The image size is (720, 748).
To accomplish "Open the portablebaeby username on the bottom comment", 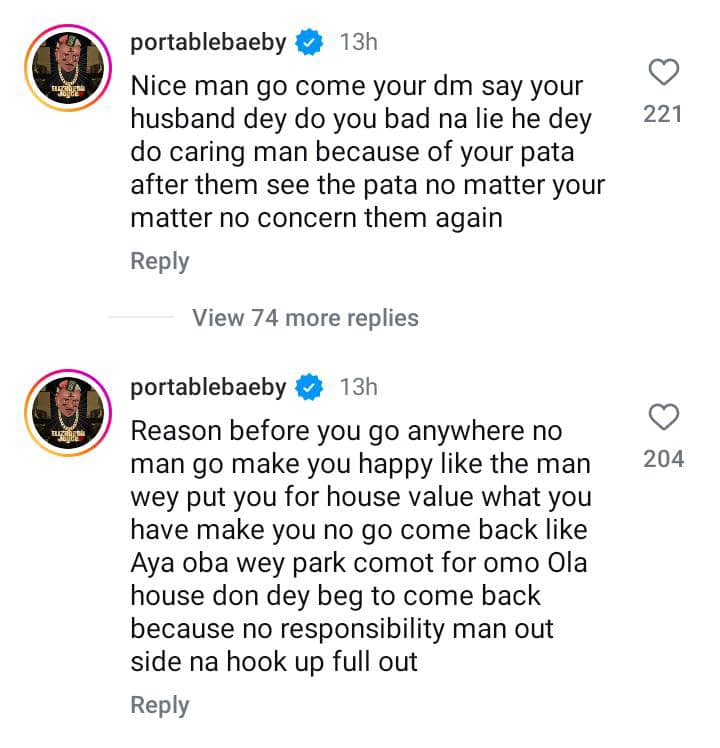I will (209, 387).
